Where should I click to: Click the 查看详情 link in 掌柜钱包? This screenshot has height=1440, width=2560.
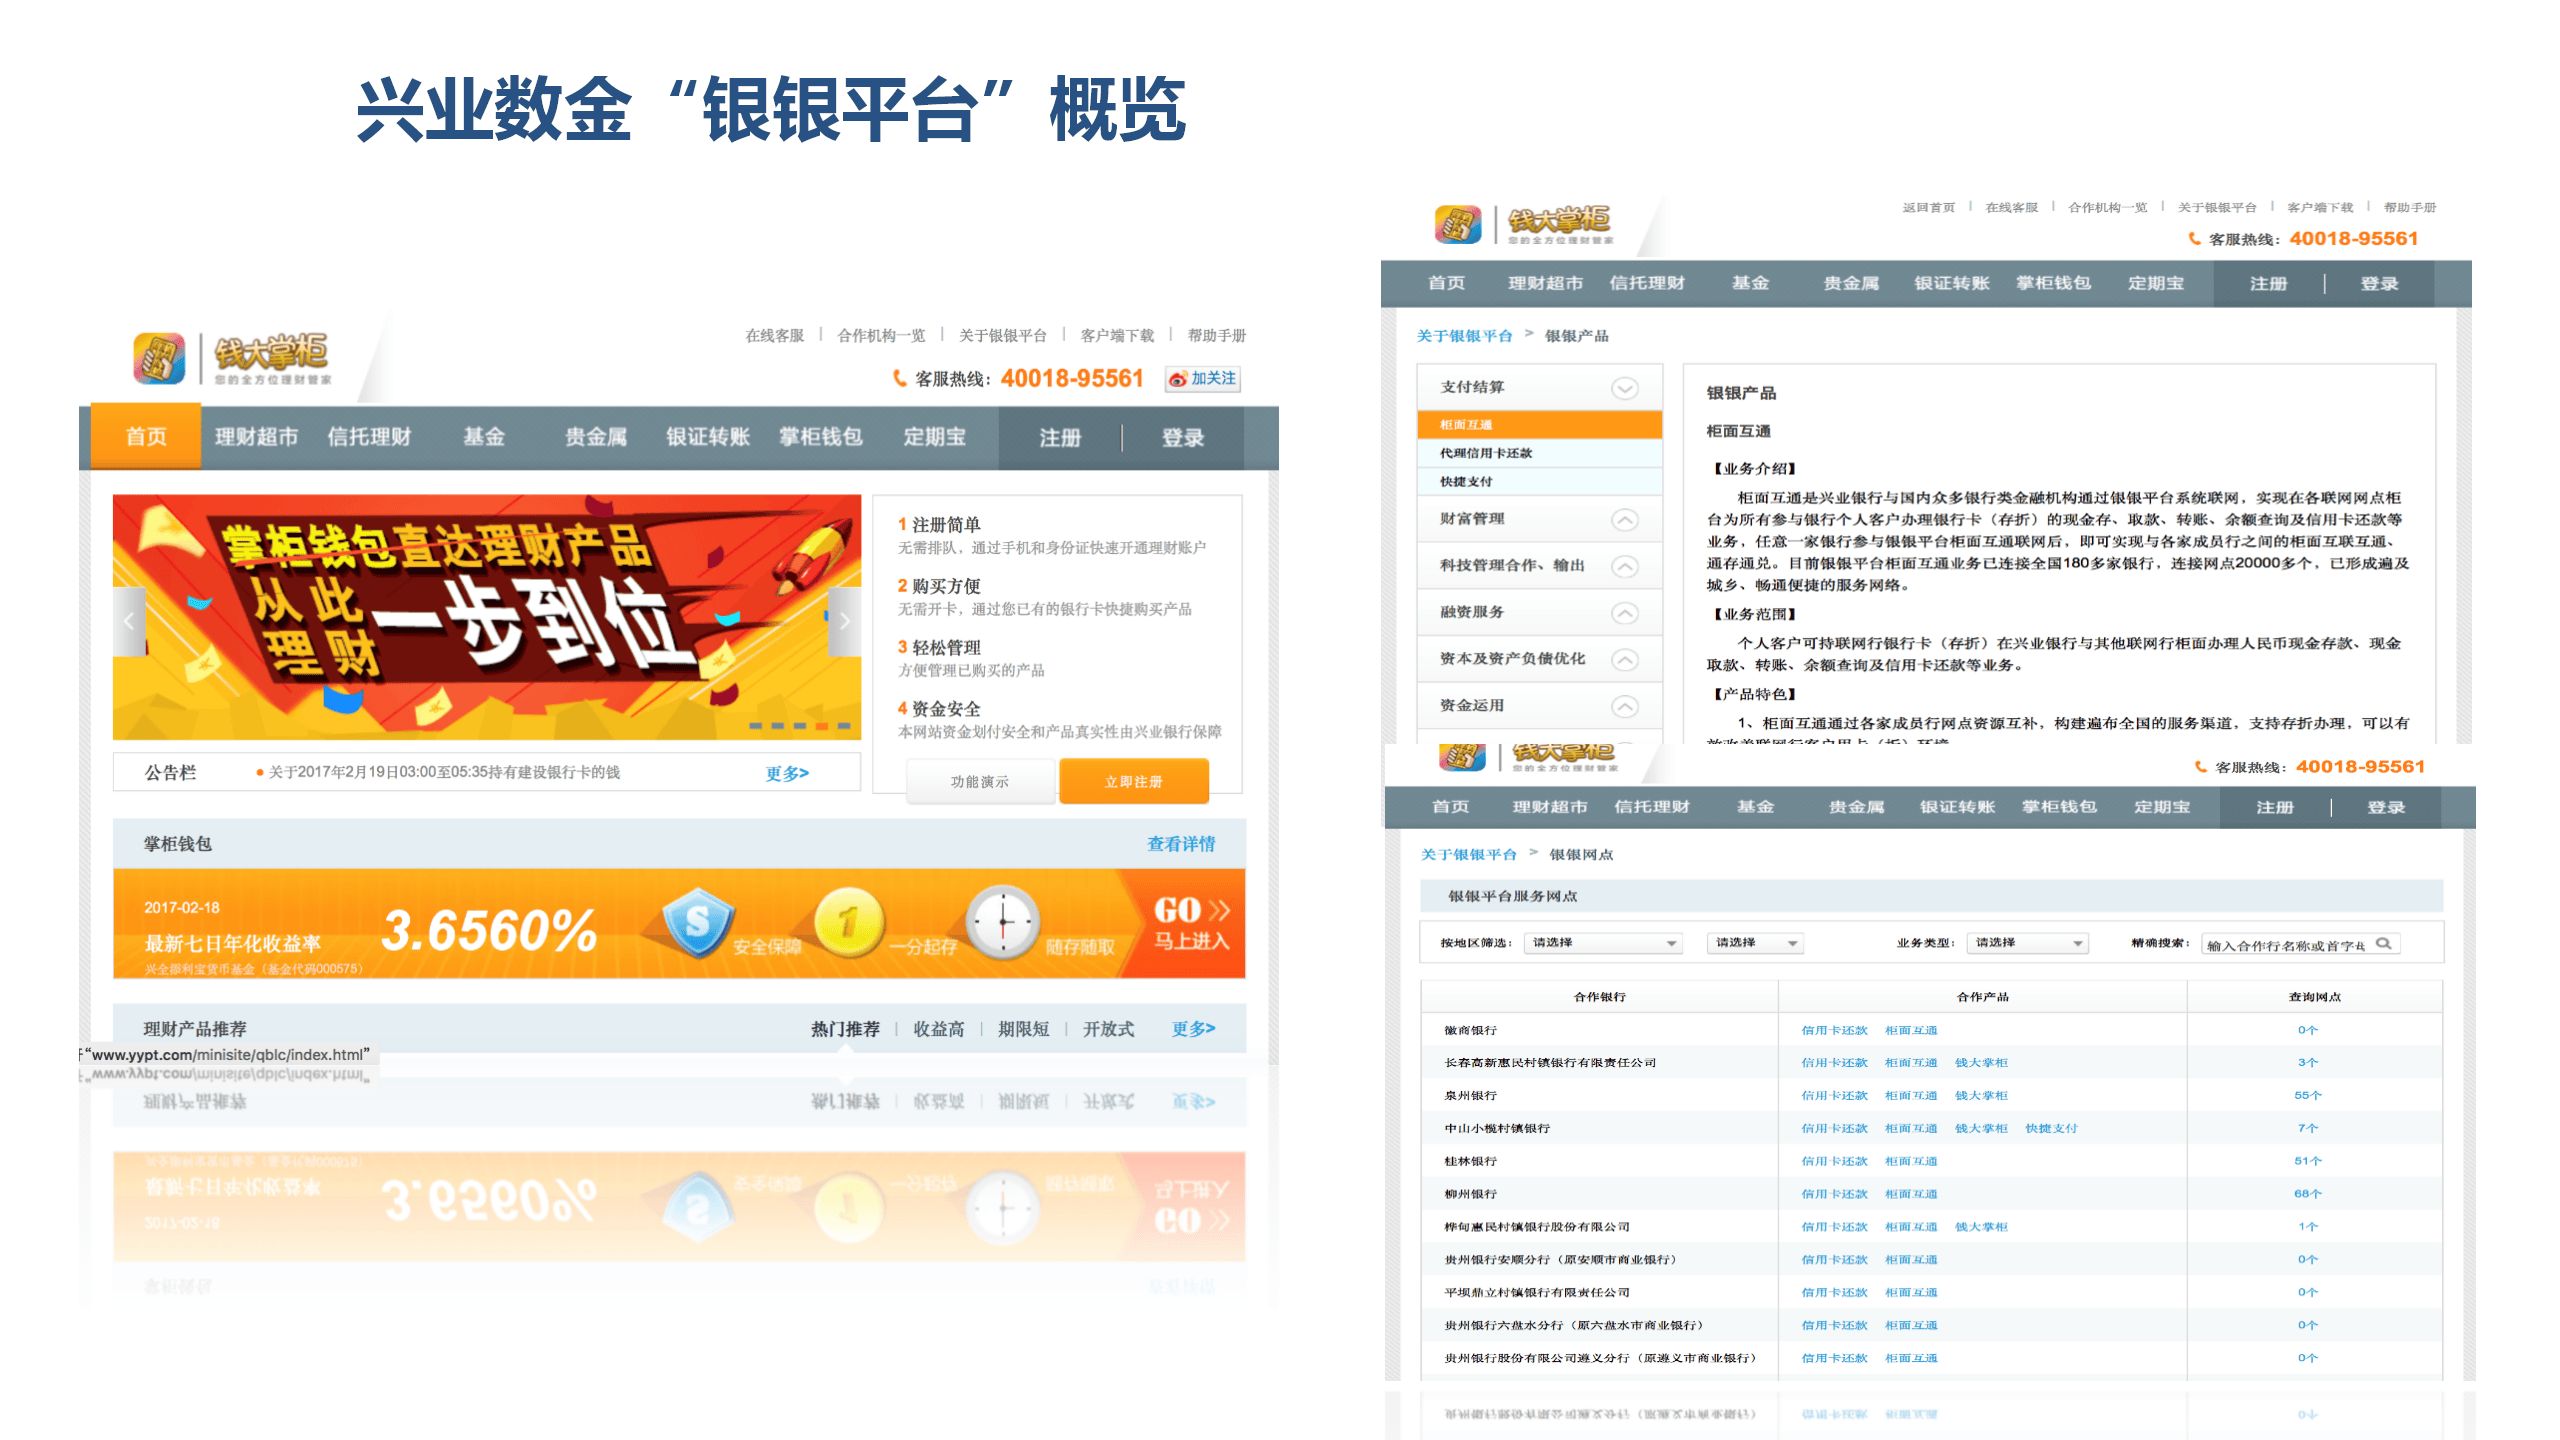point(1180,844)
